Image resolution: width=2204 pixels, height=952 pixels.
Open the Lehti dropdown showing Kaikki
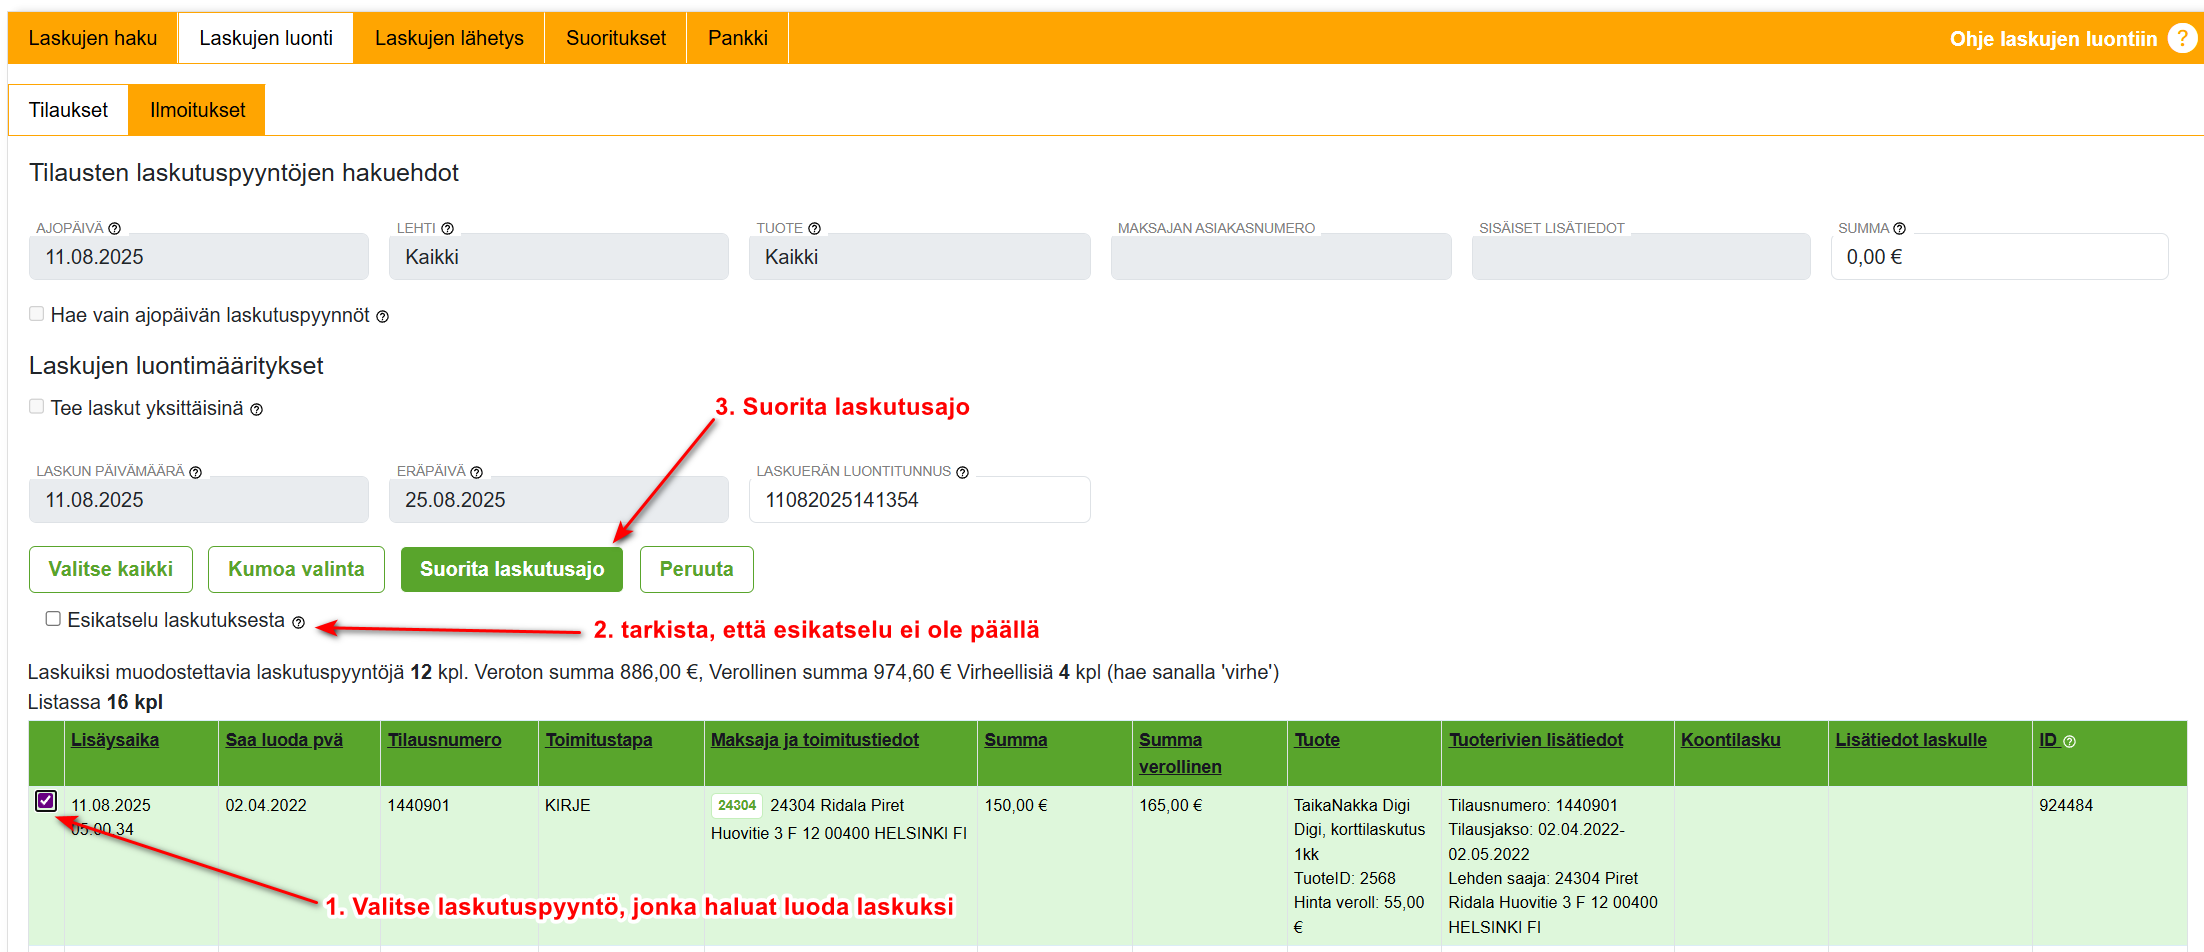[558, 257]
